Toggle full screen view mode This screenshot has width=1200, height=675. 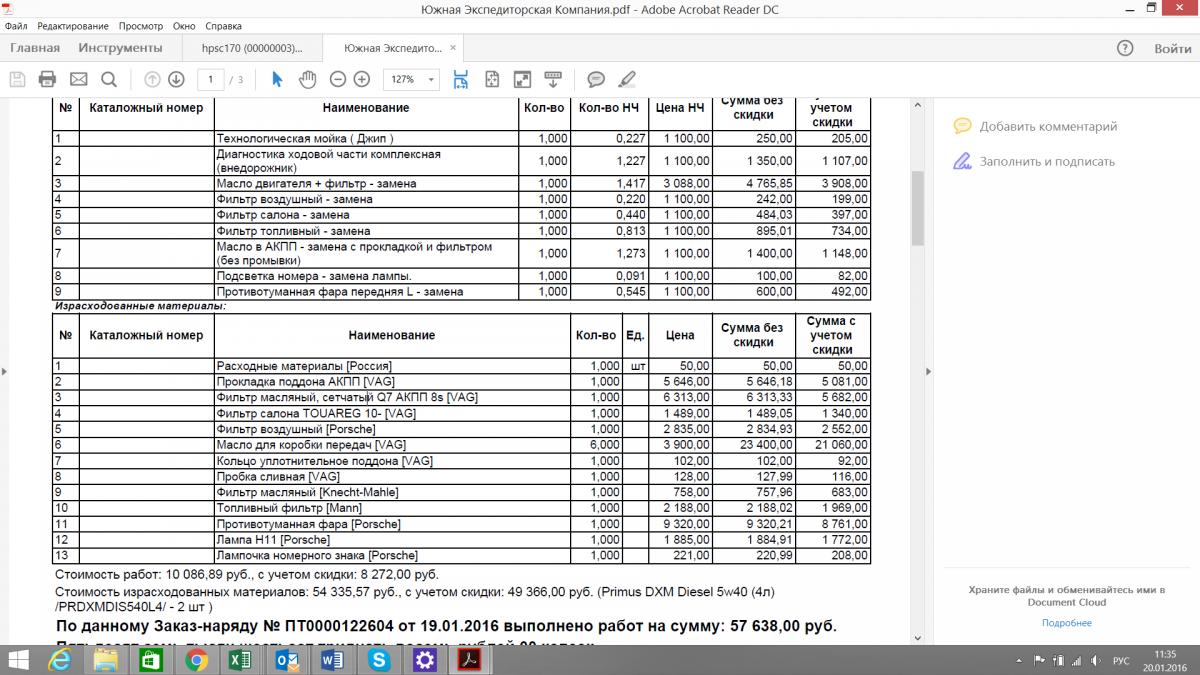[522, 79]
